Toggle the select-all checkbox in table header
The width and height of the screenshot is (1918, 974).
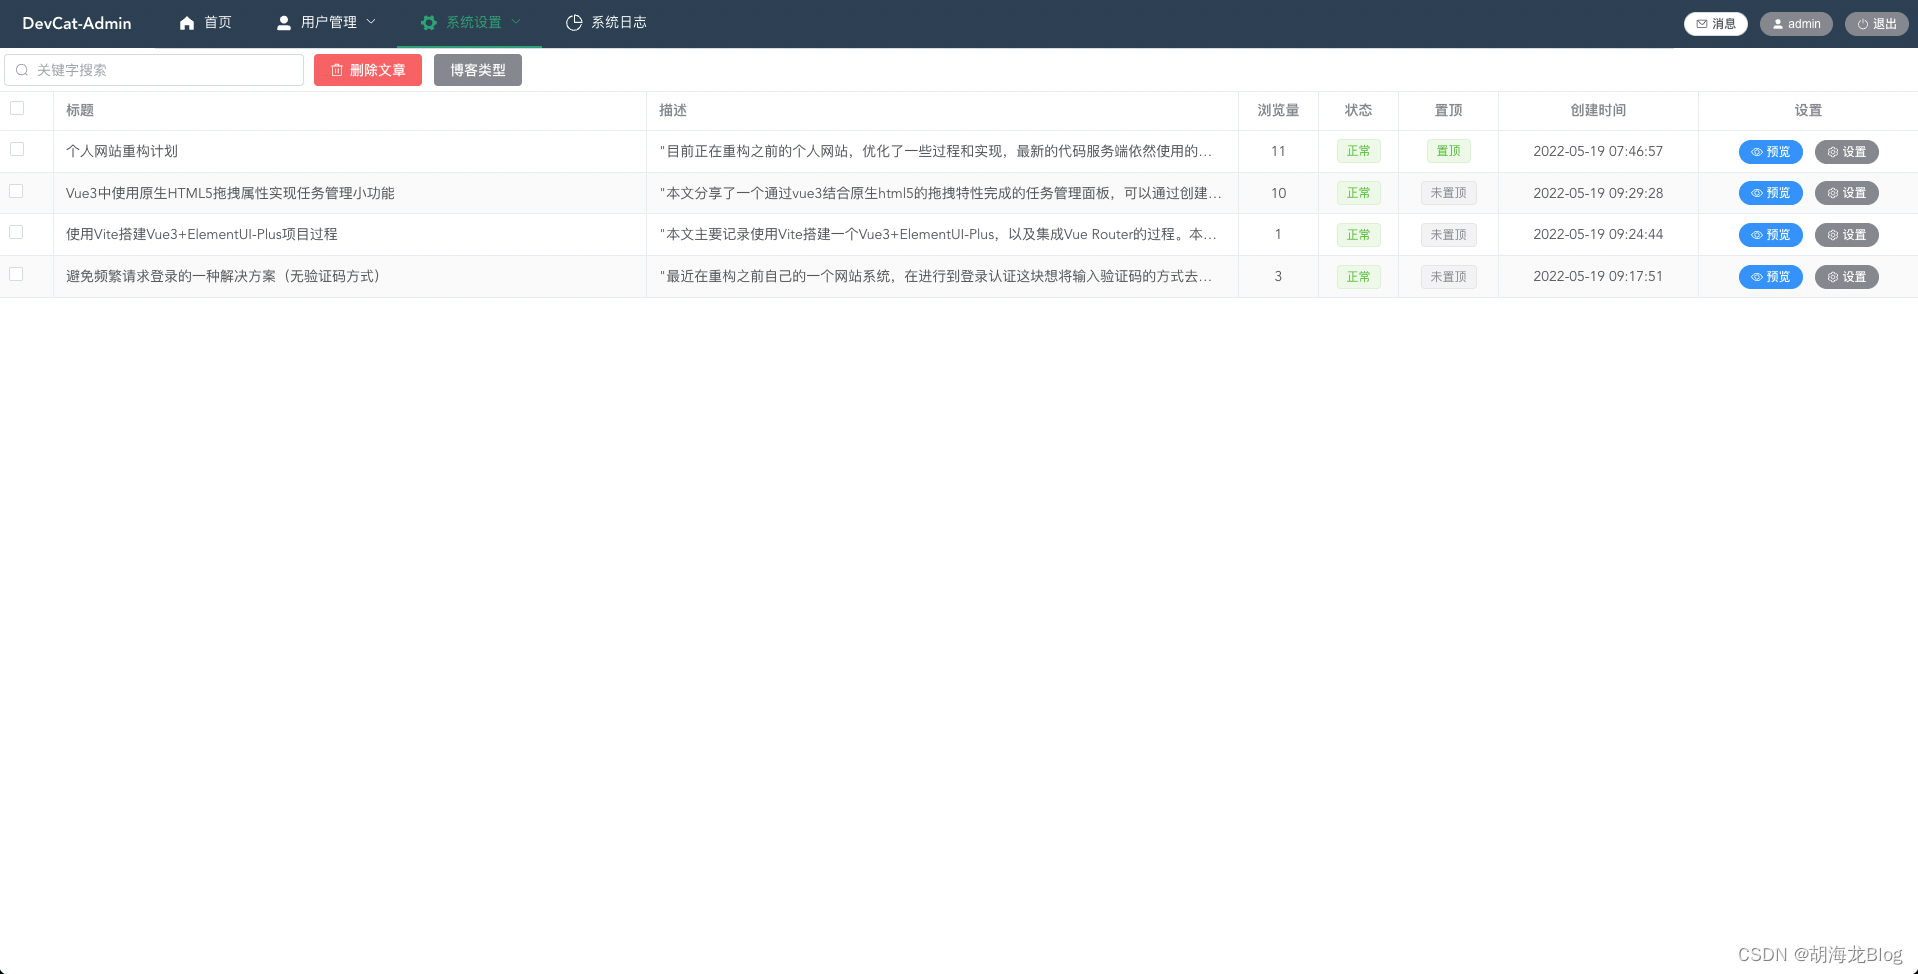point(17,108)
